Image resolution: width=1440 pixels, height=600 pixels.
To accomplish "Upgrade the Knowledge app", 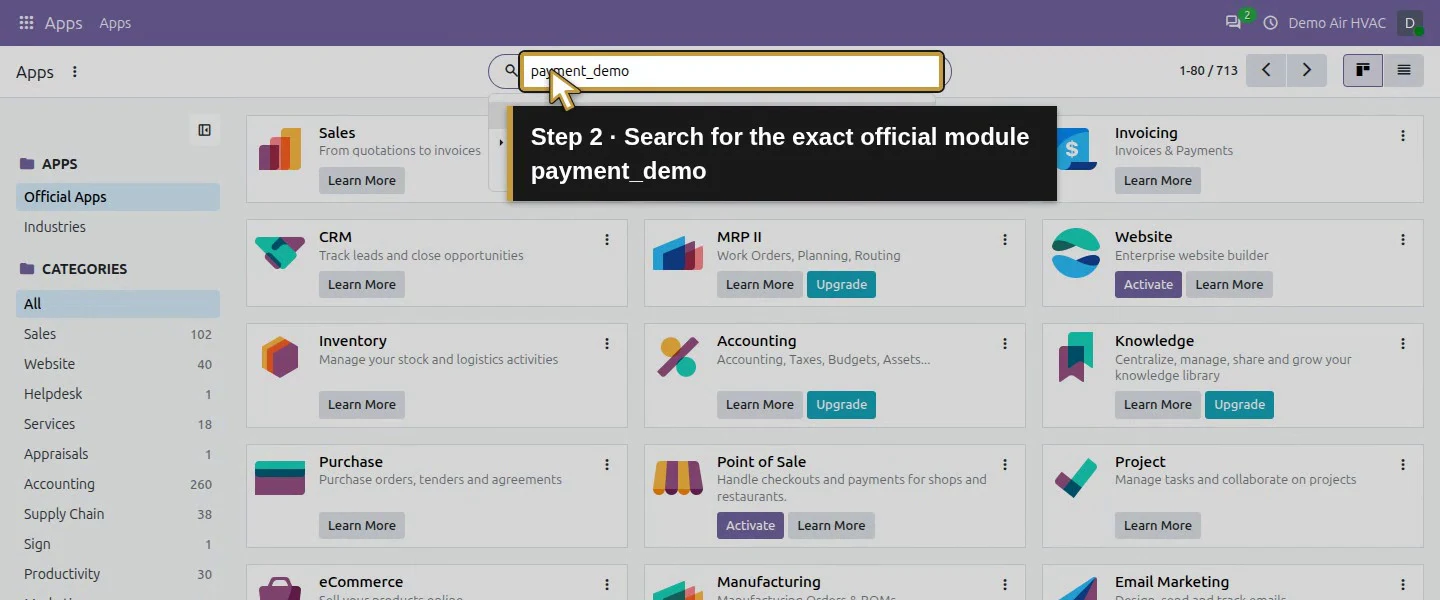I will [1239, 405].
